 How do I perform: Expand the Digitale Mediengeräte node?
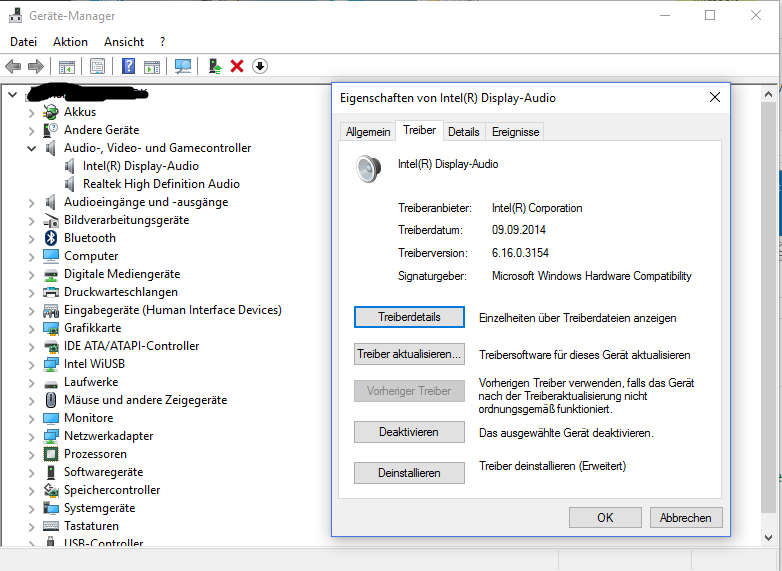click(x=31, y=275)
